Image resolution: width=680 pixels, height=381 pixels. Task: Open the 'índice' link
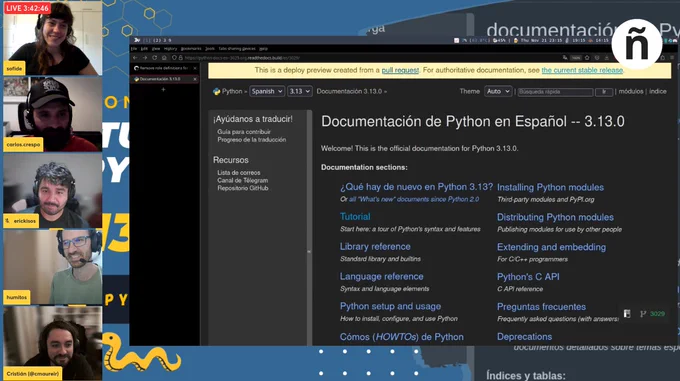coord(657,91)
